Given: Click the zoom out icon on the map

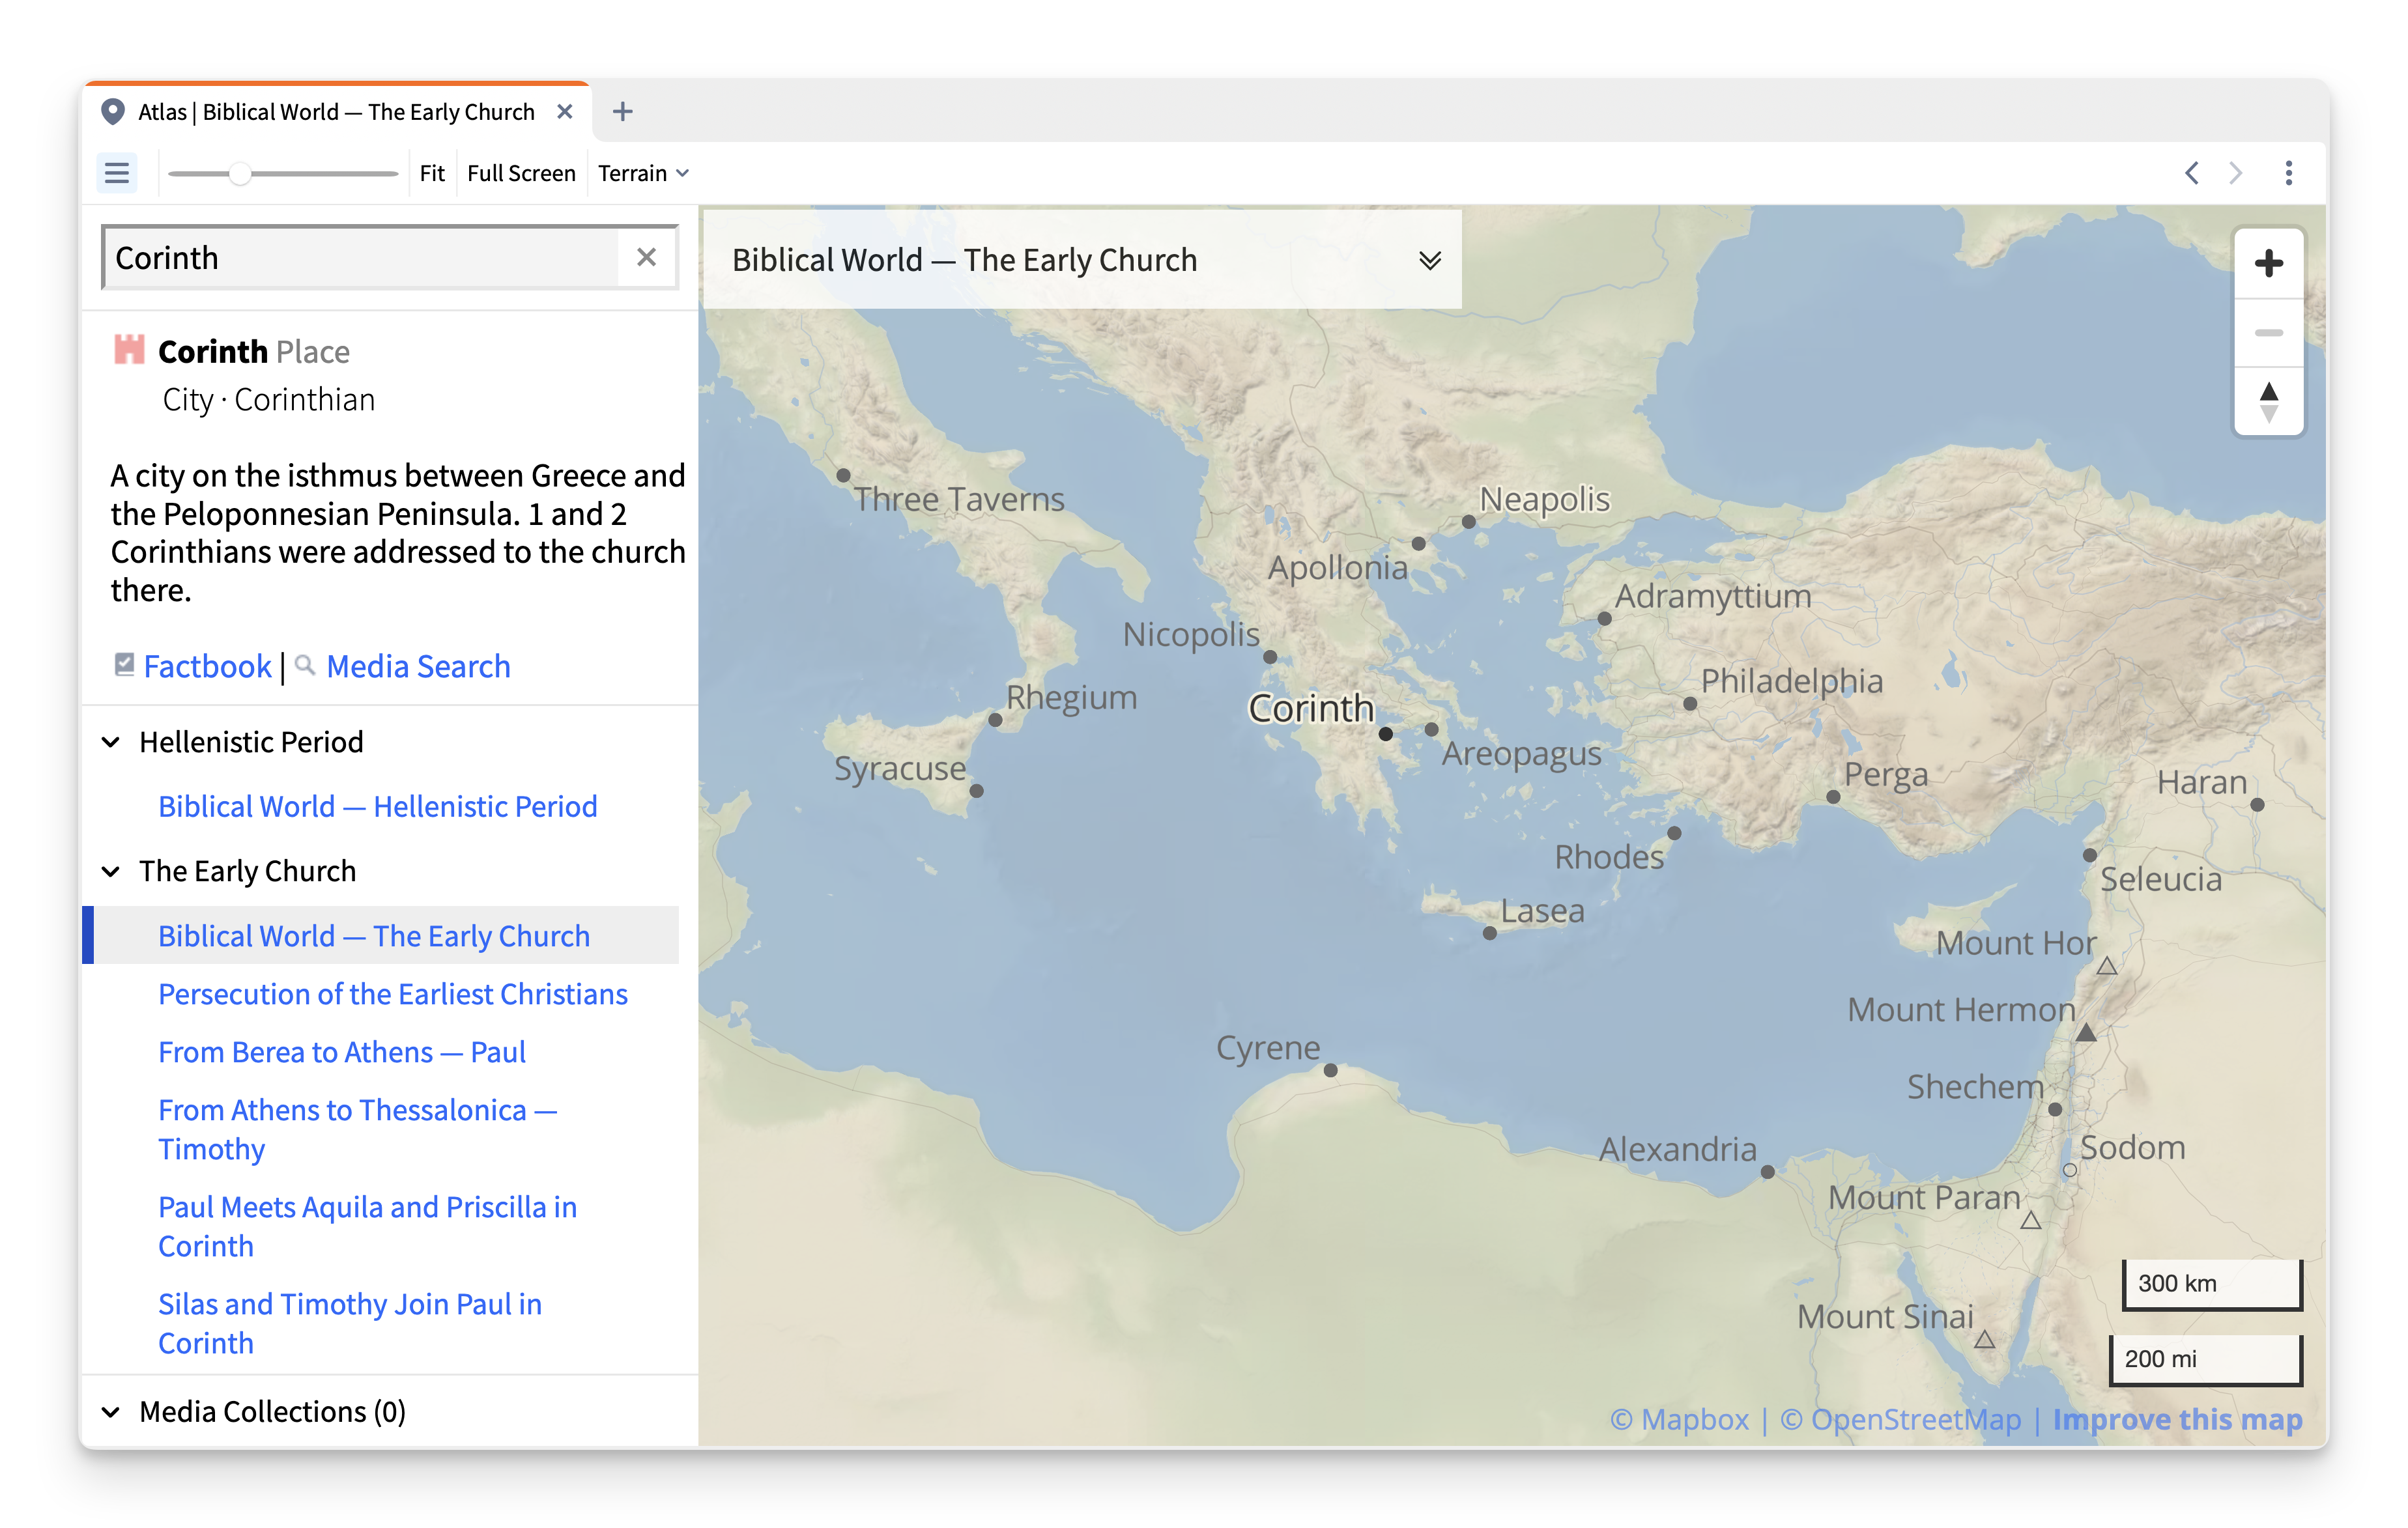Looking at the screenshot, I should click(2269, 332).
